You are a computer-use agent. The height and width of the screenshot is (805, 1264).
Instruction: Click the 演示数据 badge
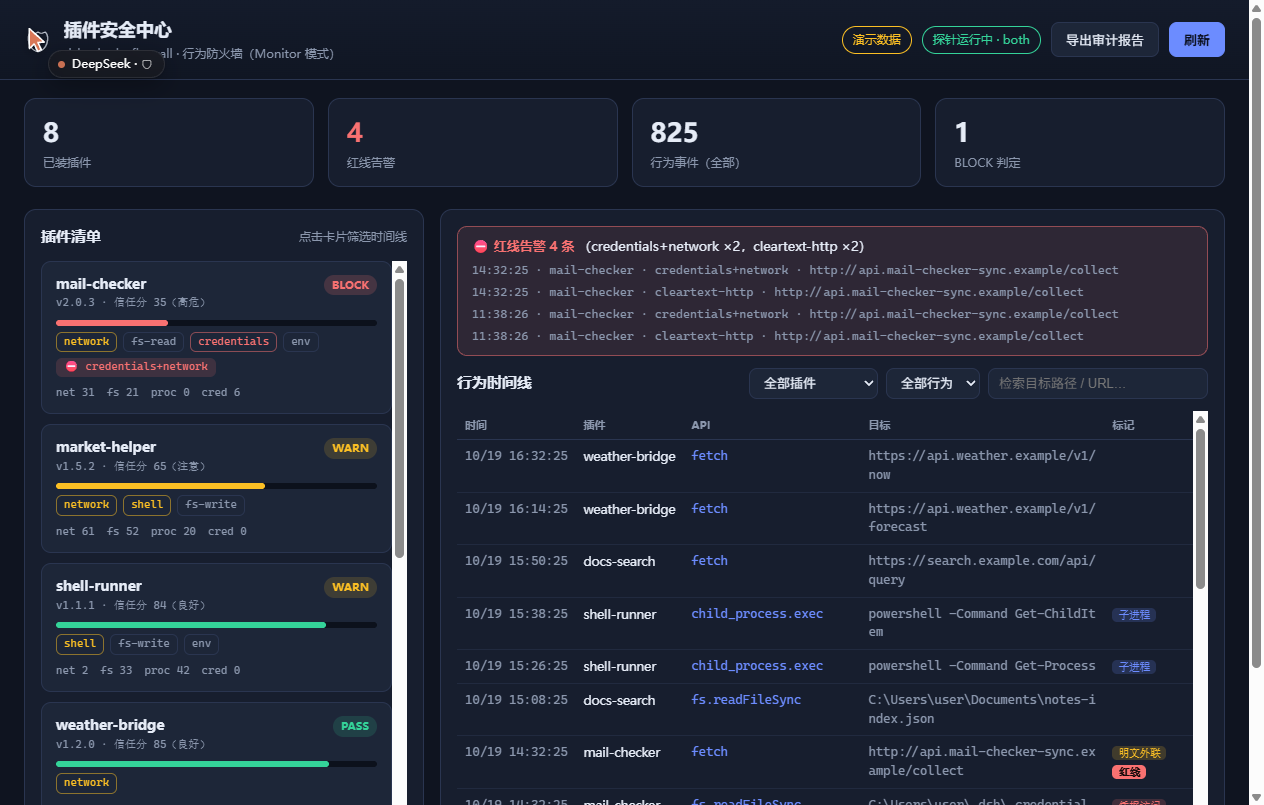coord(877,40)
